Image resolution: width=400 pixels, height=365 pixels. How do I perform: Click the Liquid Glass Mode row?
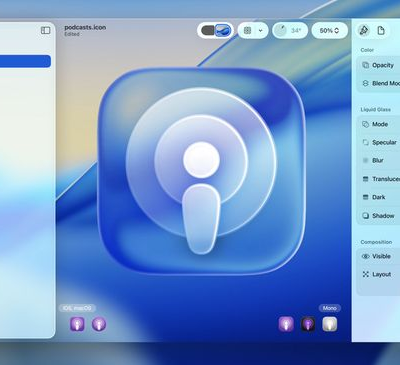tap(379, 124)
